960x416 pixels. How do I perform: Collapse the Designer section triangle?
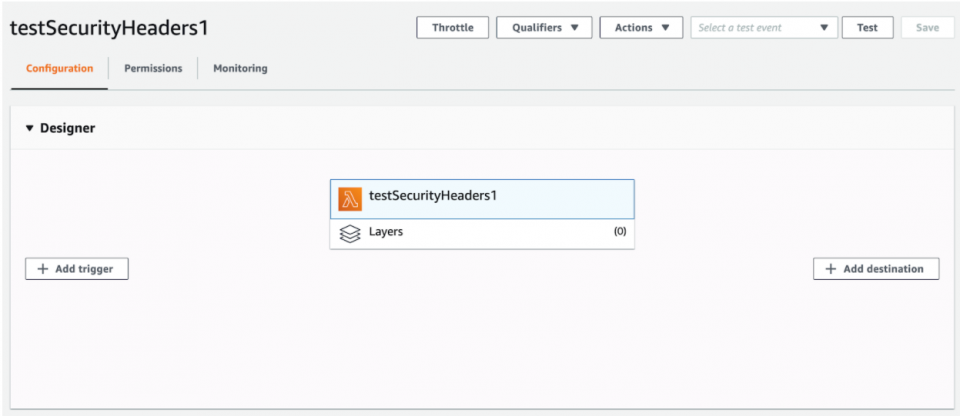click(30, 128)
